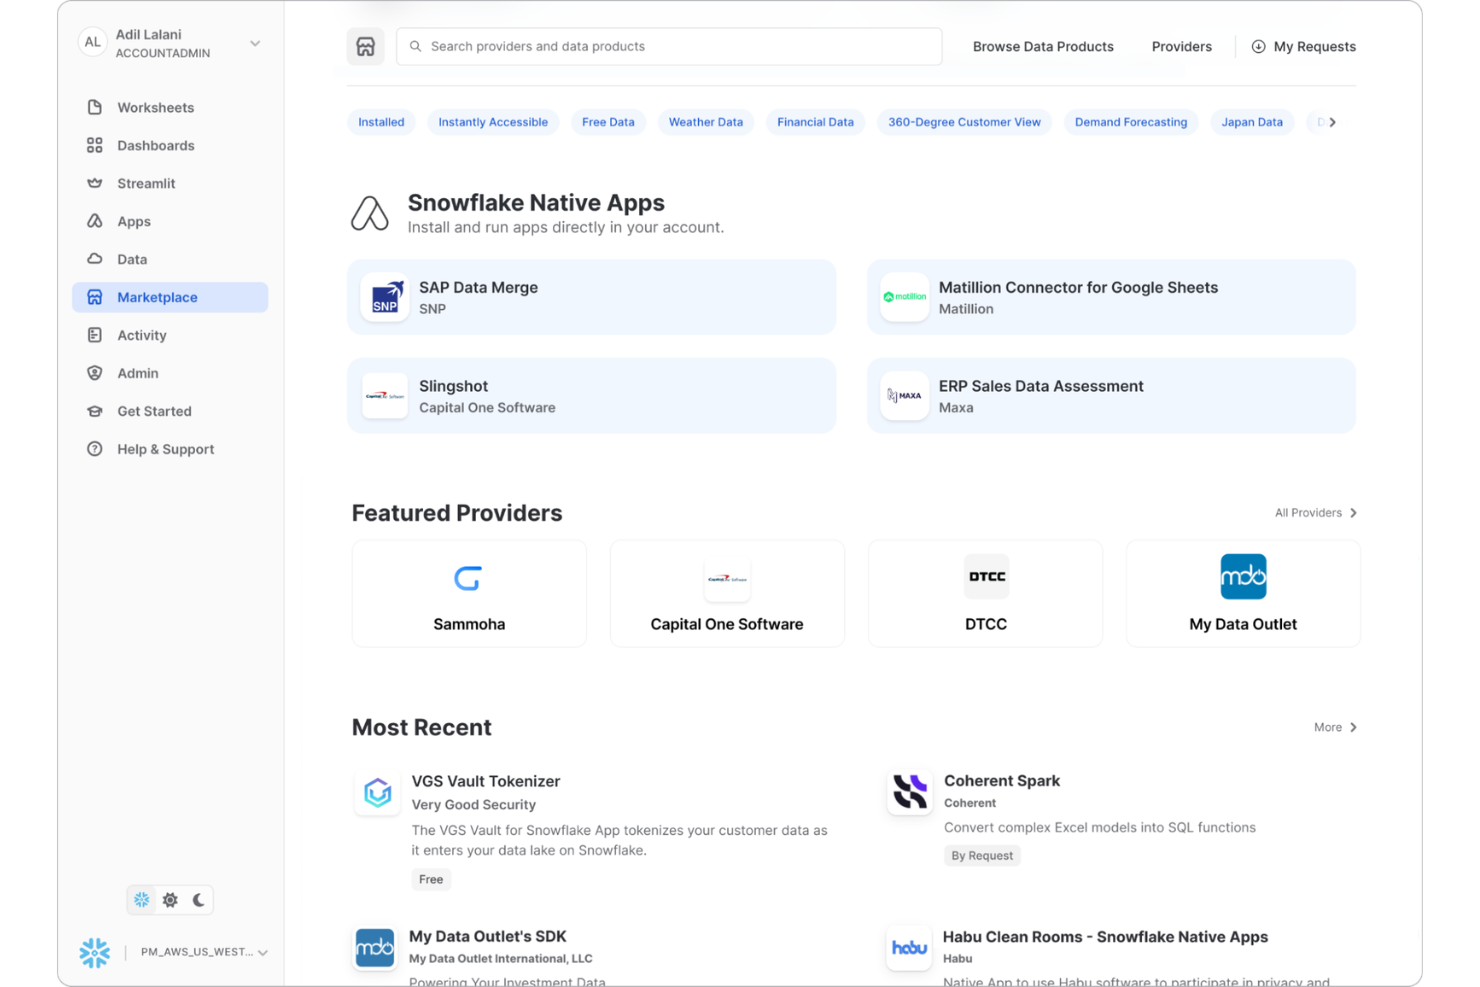Open the Data section icon

point(94,259)
